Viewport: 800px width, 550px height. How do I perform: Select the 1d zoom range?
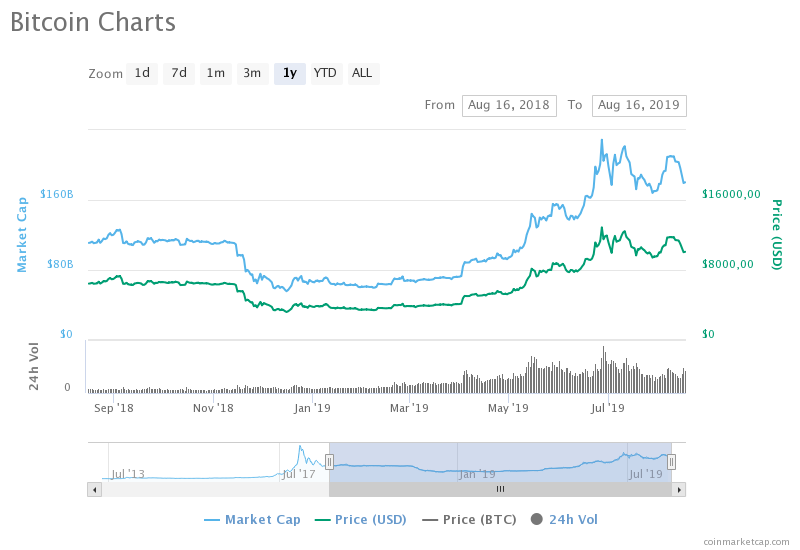pyautogui.click(x=142, y=73)
